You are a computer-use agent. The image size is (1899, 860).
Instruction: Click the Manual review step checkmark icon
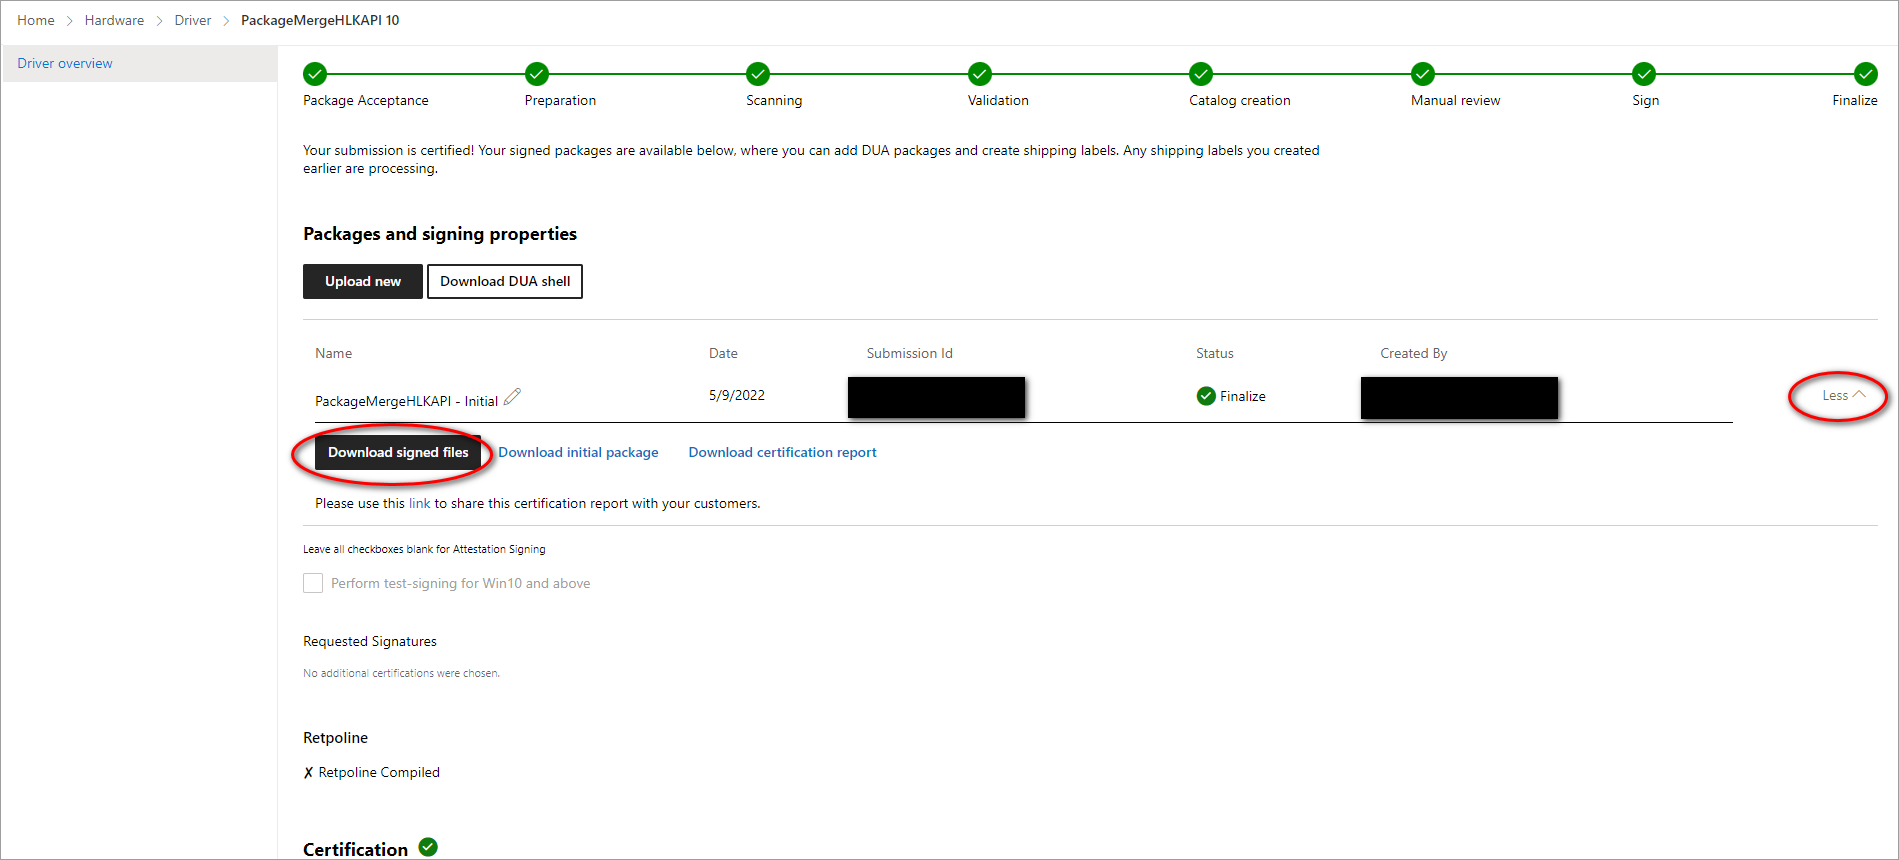[x=1423, y=74]
